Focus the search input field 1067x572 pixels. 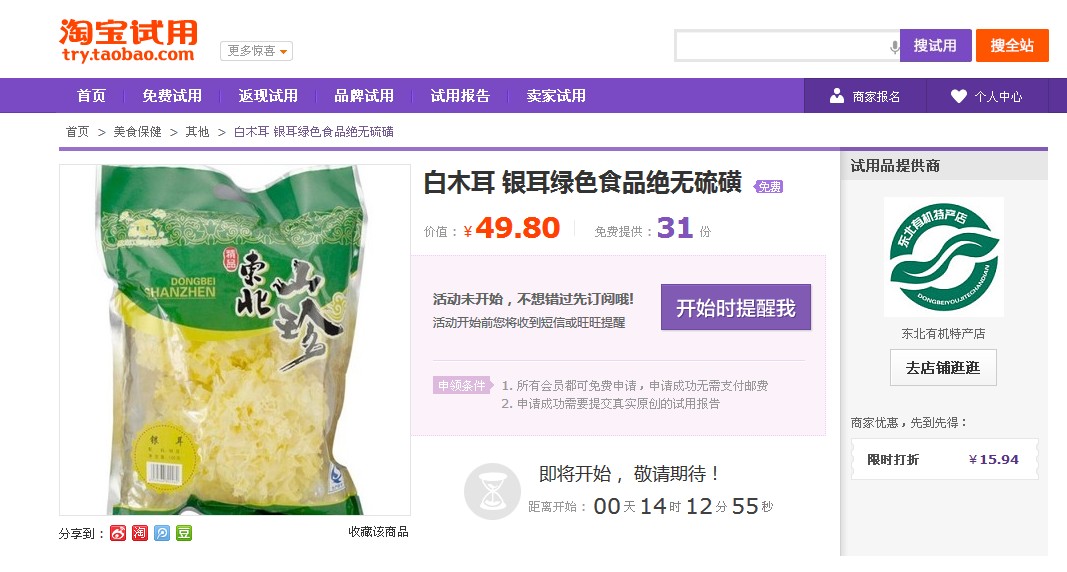(783, 46)
